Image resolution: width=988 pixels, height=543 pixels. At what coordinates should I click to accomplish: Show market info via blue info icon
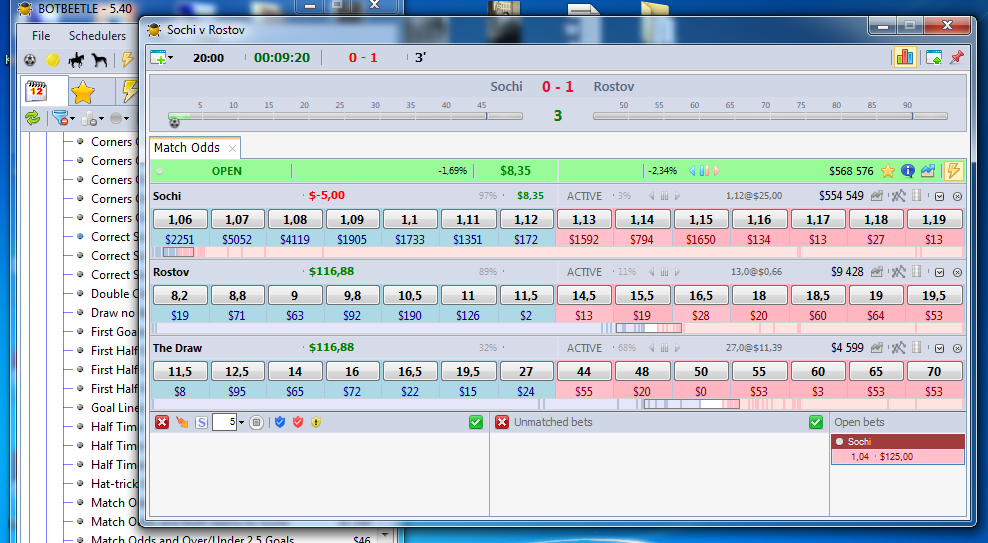tap(907, 171)
